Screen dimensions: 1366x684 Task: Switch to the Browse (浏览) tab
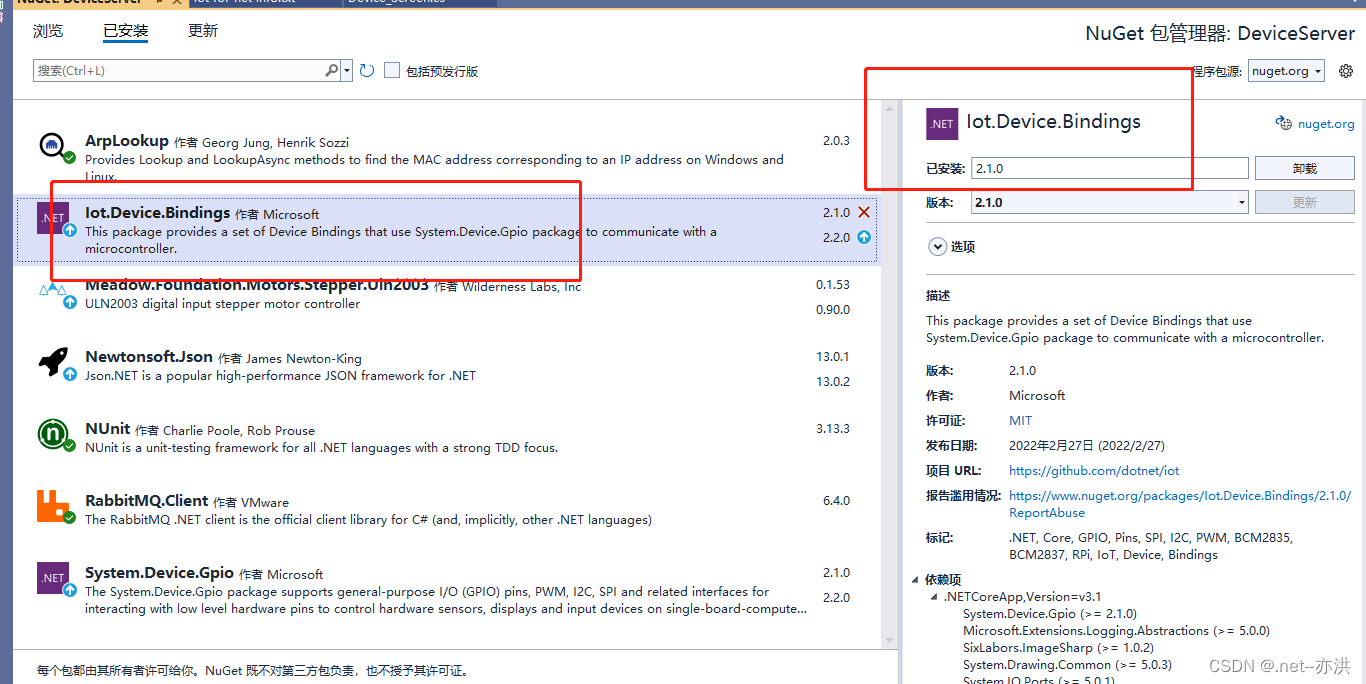(x=48, y=31)
